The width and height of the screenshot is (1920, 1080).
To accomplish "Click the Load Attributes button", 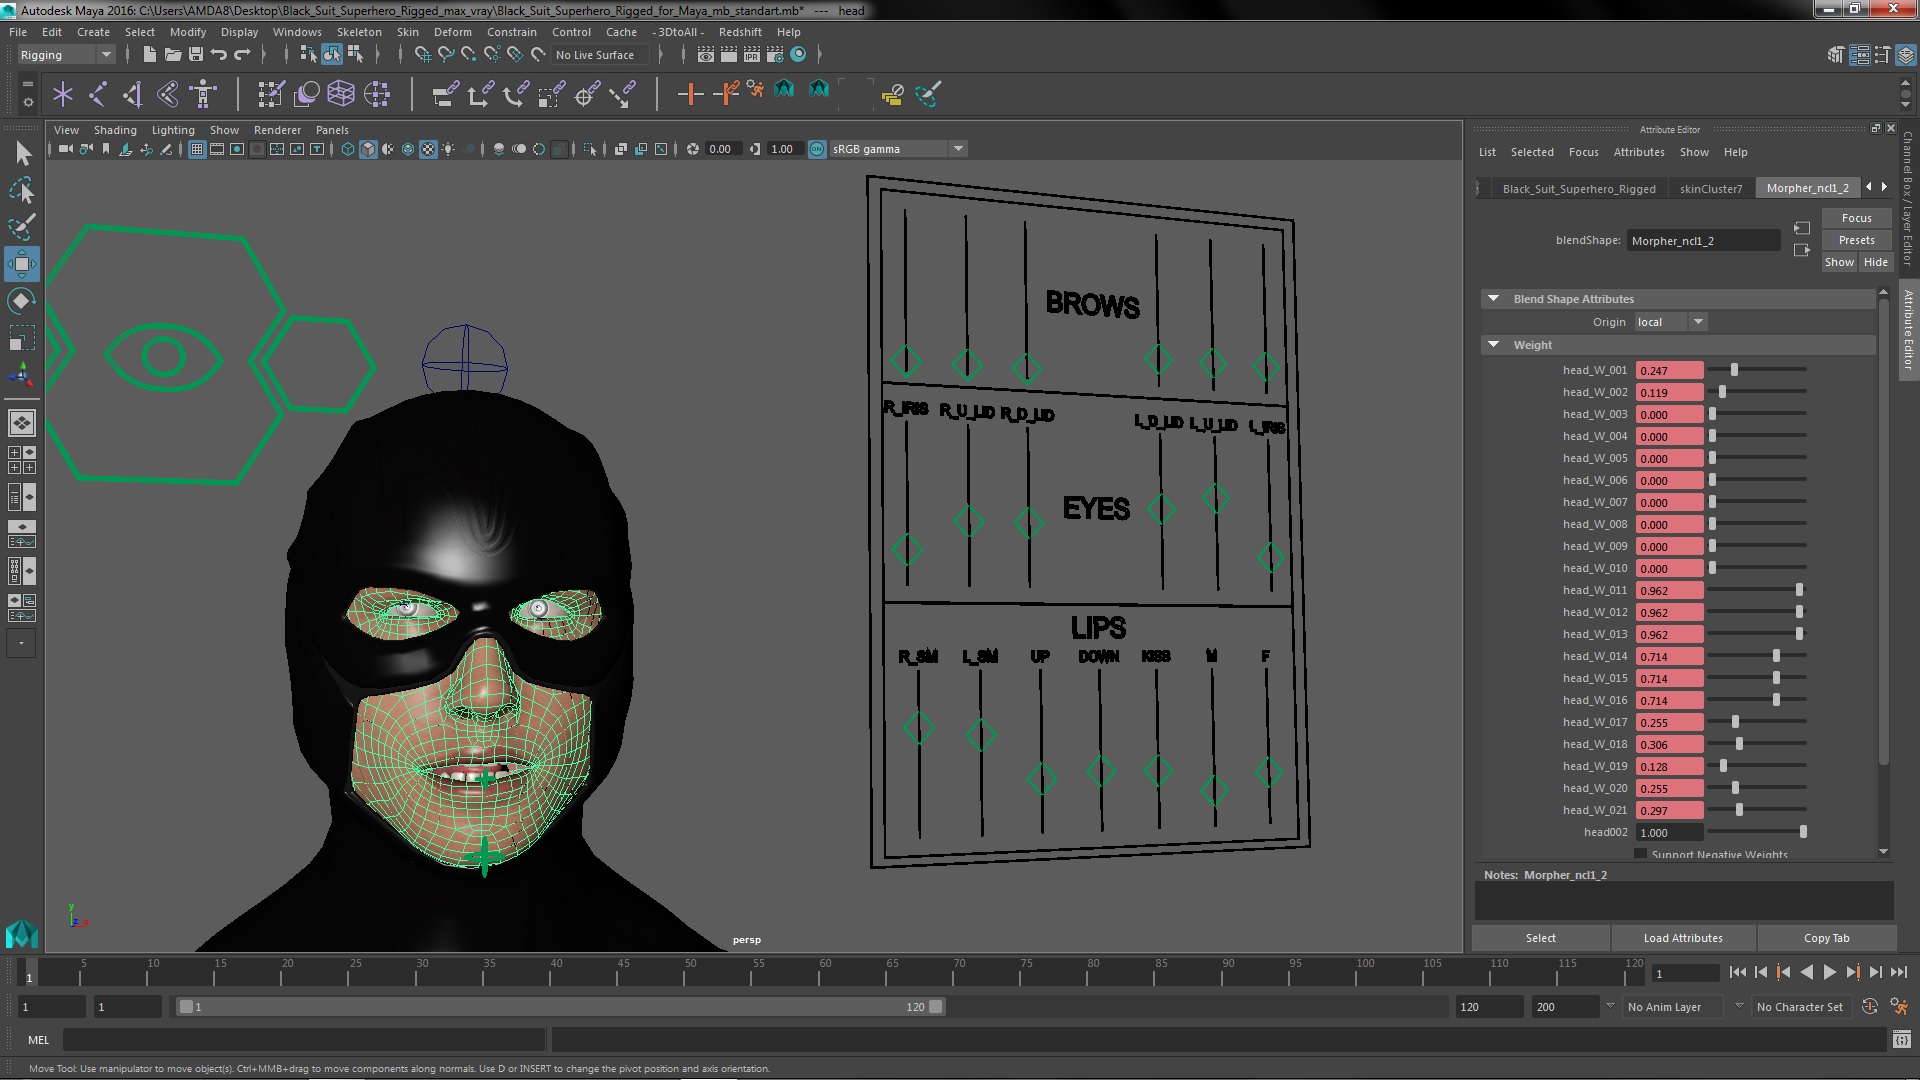I will [x=1683, y=938].
